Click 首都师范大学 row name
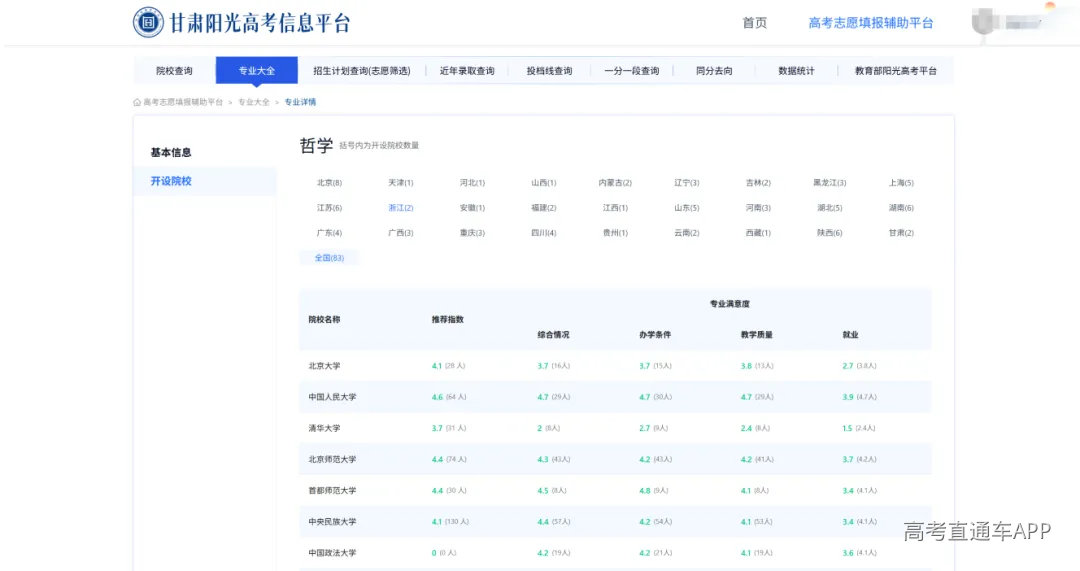The height and width of the screenshot is (571, 1080). [x=332, y=490]
